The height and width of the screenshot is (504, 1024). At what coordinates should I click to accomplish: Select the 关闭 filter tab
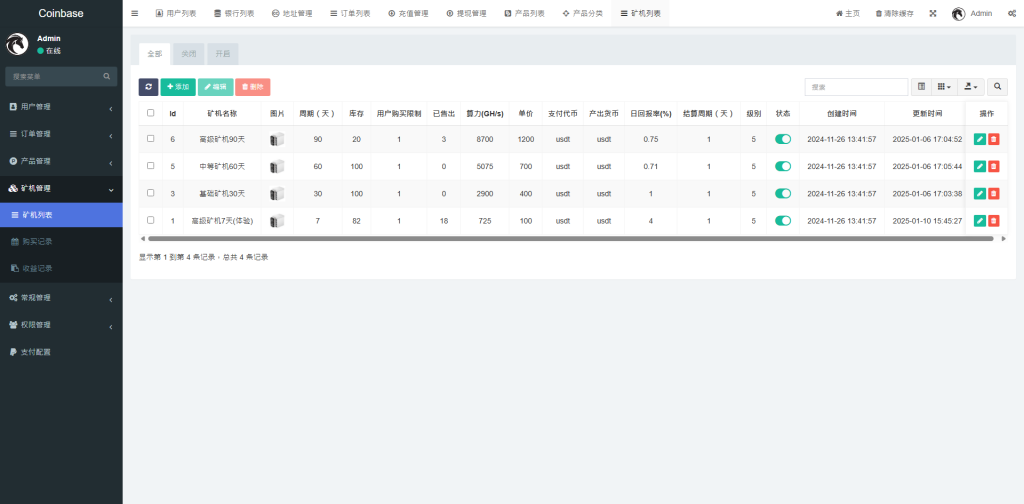click(x=189, y=54)
